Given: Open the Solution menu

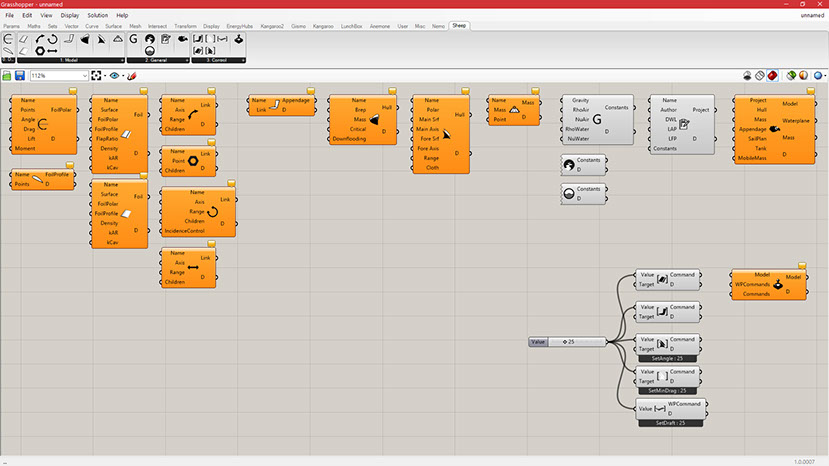Looking at the screenshot, I should (97, 16).
